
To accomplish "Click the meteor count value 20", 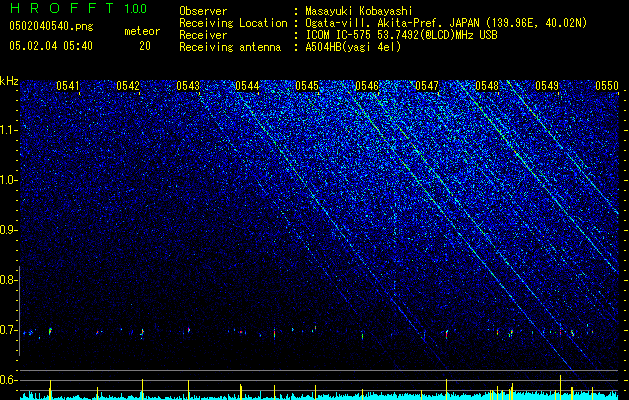I will coord(145,46).
